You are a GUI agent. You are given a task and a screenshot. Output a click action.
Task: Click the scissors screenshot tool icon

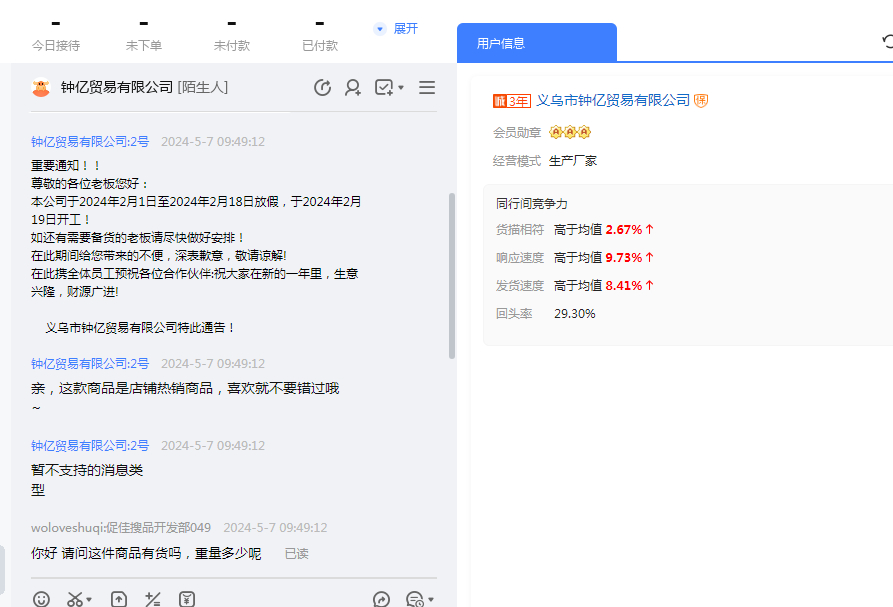click(75, 599)
